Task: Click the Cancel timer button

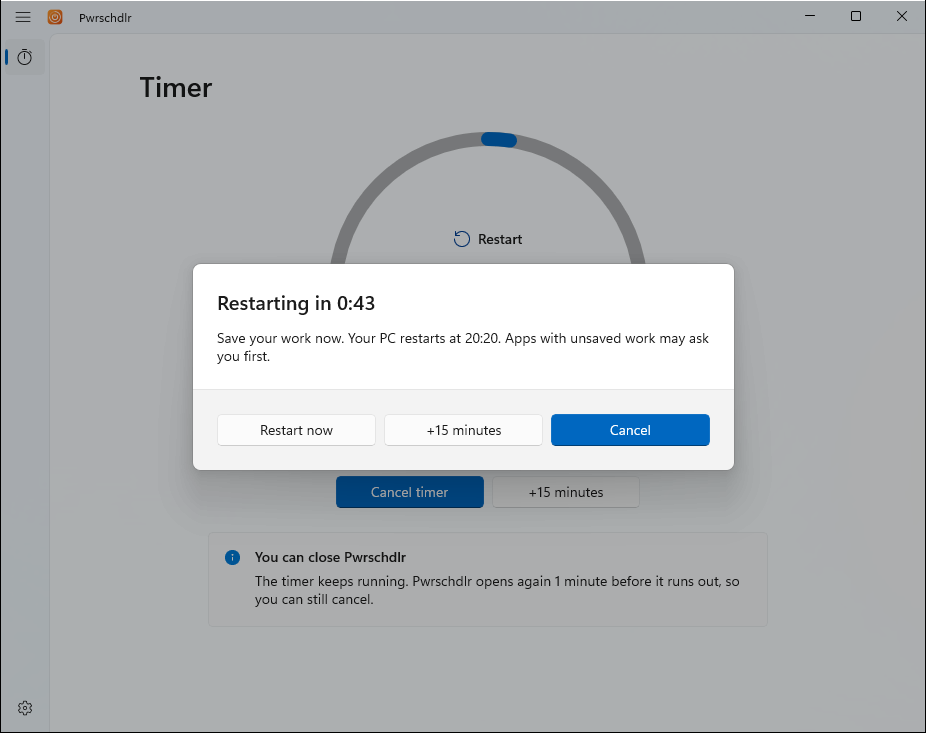Action: click(410, 492)
